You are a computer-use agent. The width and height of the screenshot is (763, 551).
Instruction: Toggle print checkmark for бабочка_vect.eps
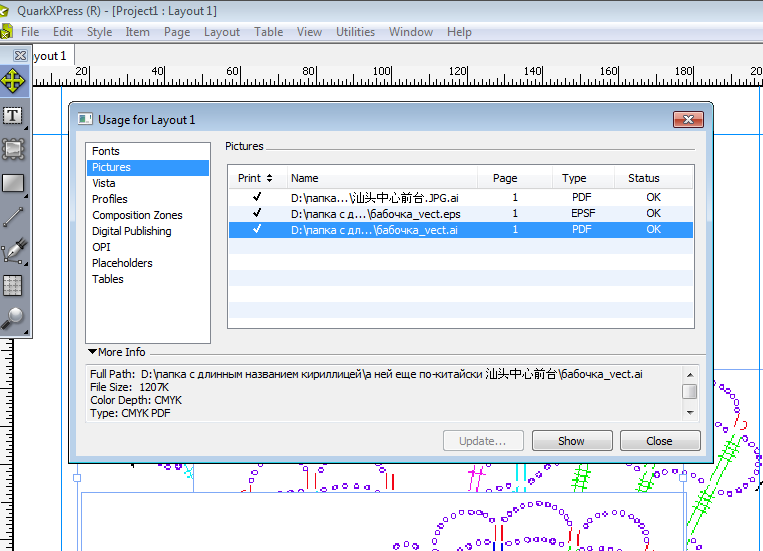(257, 213)
